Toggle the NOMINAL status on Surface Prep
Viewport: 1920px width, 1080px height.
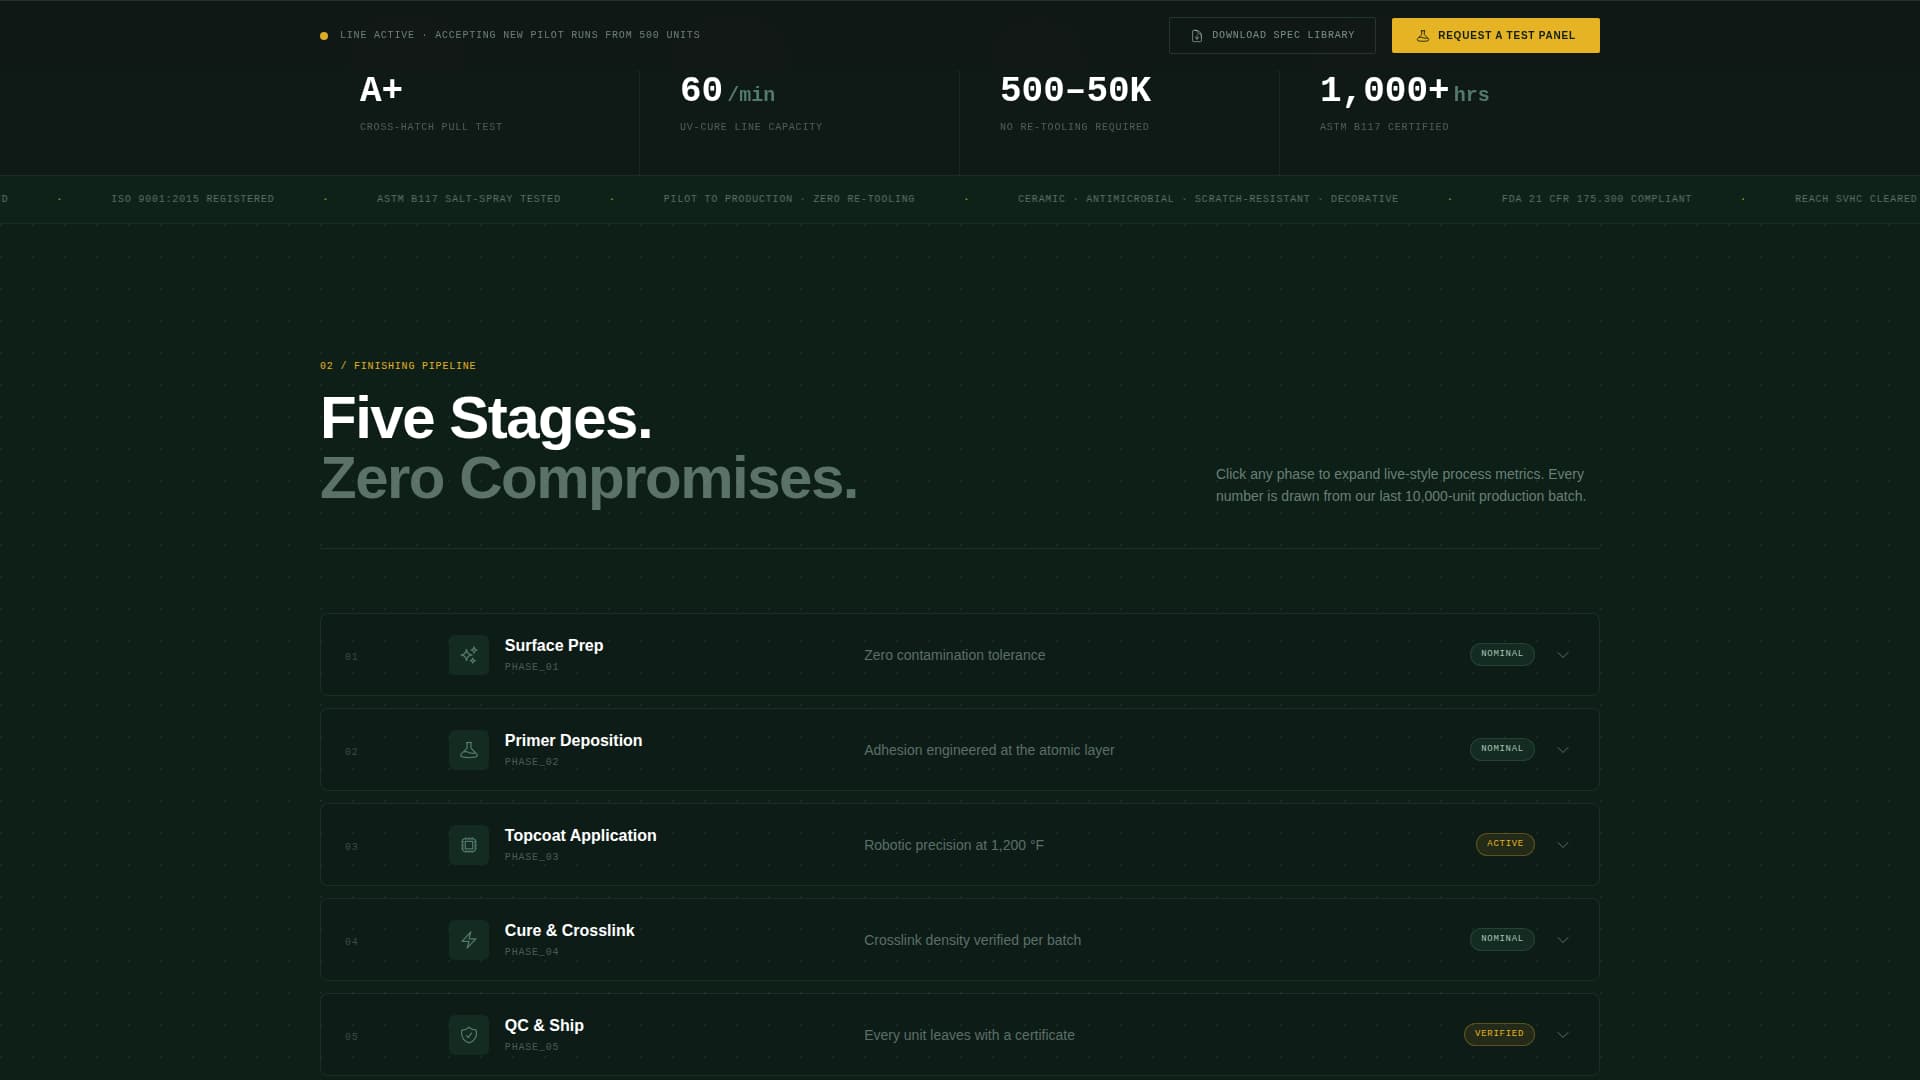tap(1502, 654)
